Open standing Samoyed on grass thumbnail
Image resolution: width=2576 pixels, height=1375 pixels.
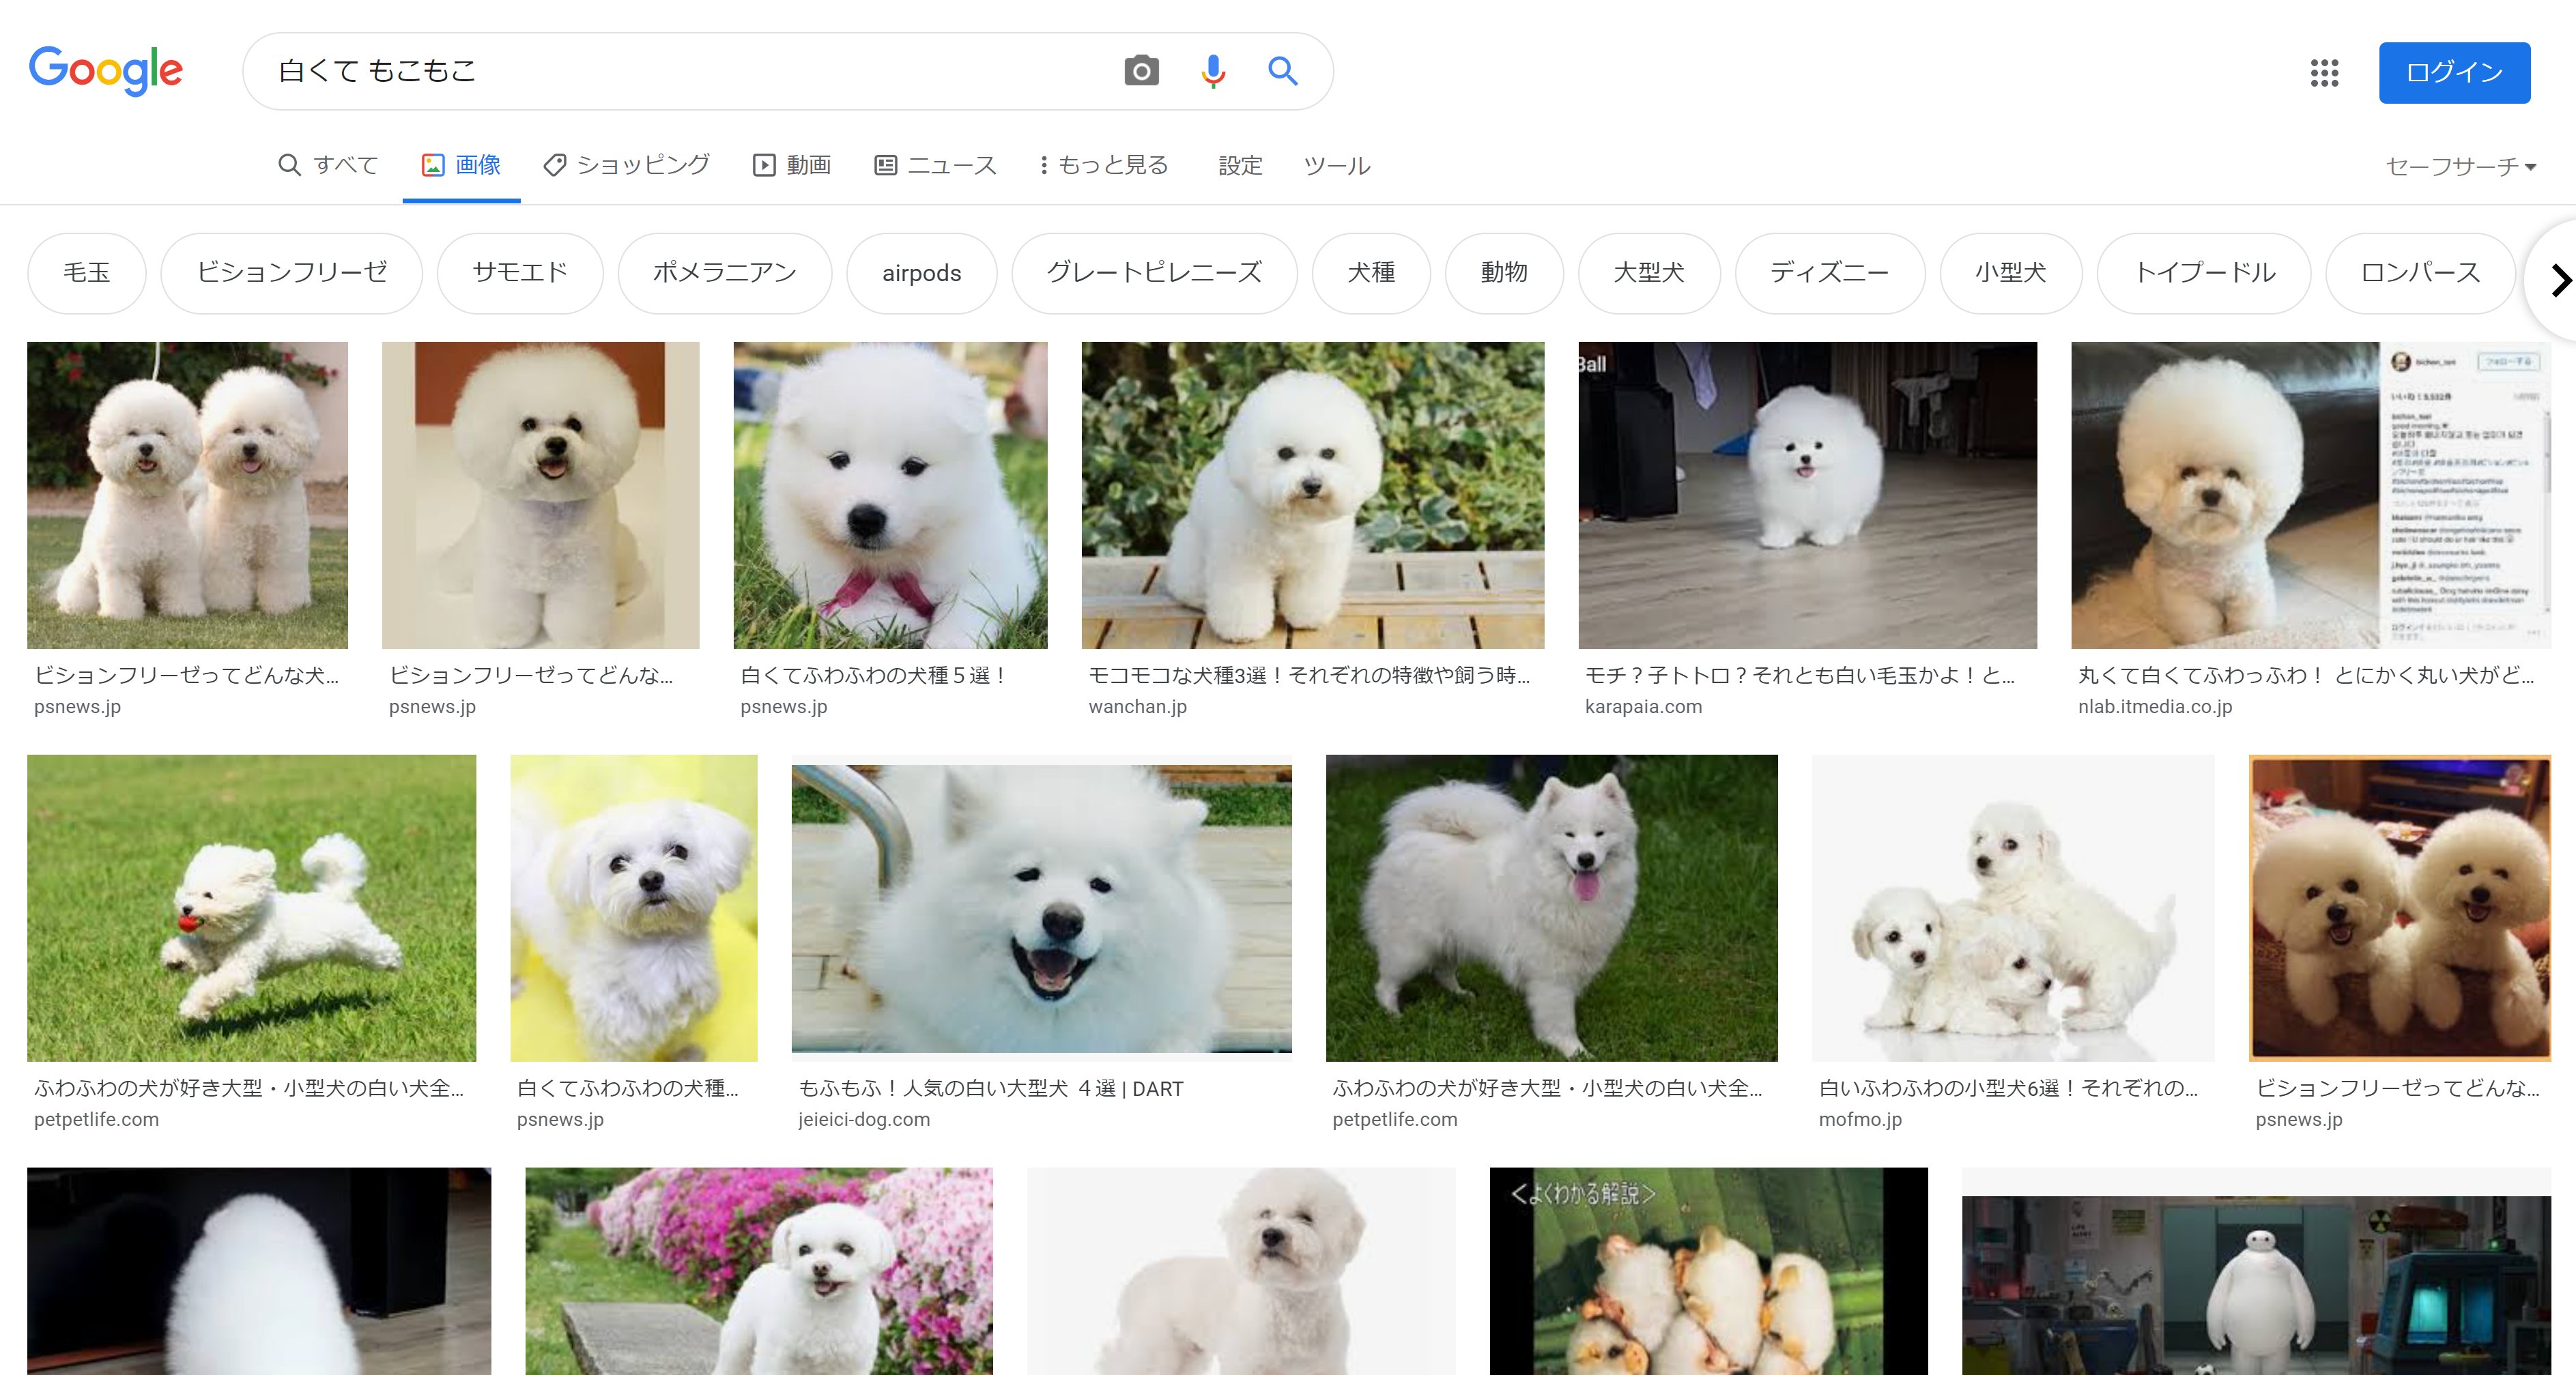pyautogui.click(x=1551, y=908)
